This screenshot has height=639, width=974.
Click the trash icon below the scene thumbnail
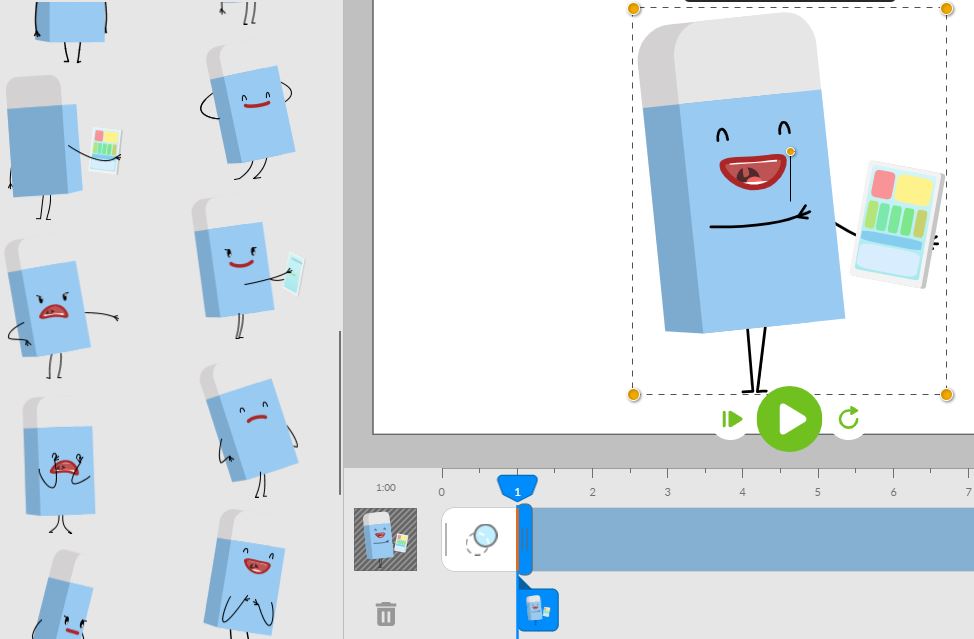[x=386, y=615]
